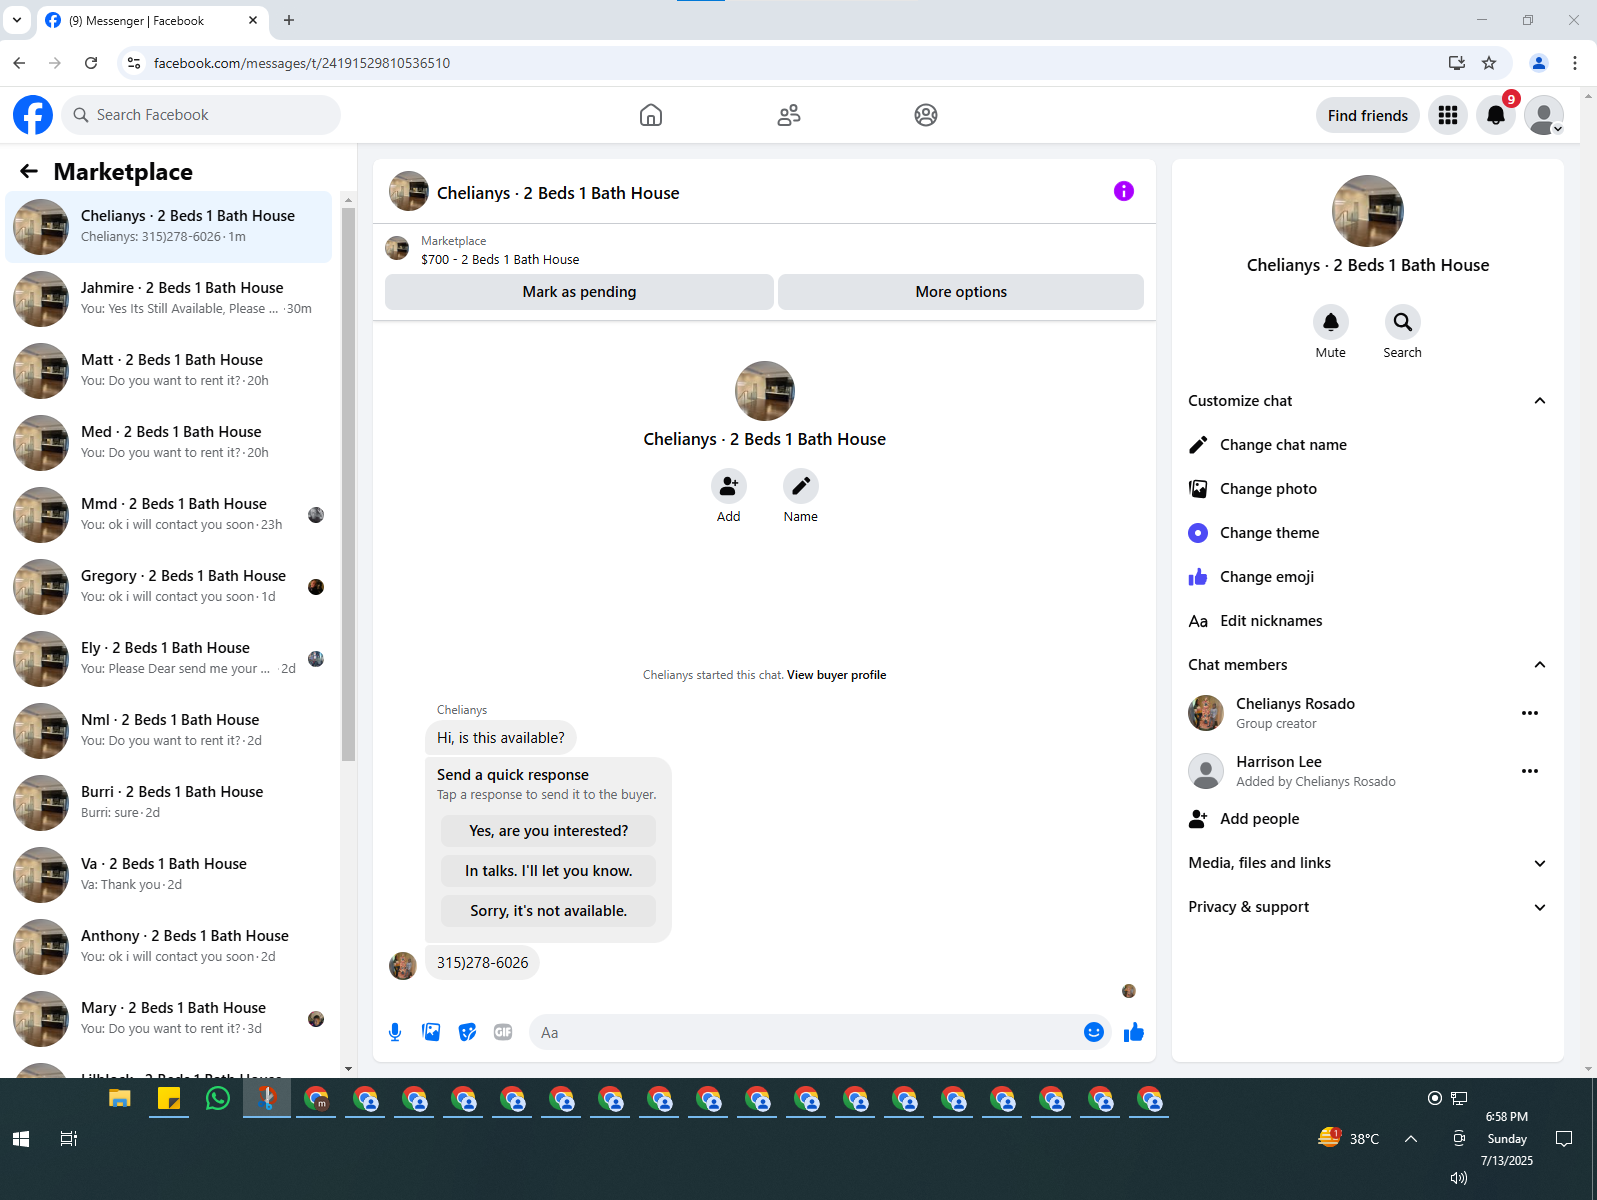Send 'Yes, are you interested?' quick response
The image size is (1597, 1200).
click(548, 831)
